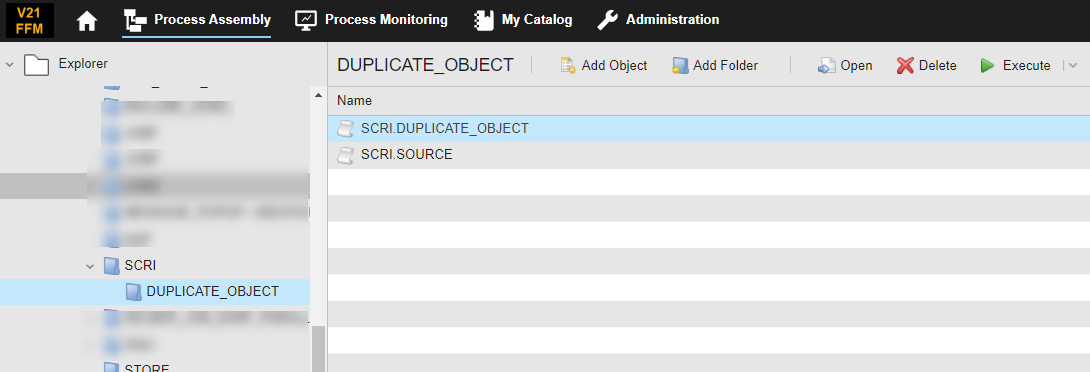Open the Execute dropdown arrow

[x=1073, y=65]
